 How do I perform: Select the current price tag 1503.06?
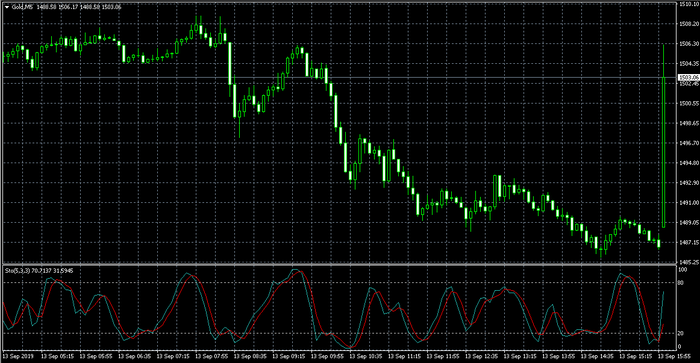pyautogui.click(x=688, y=78)
